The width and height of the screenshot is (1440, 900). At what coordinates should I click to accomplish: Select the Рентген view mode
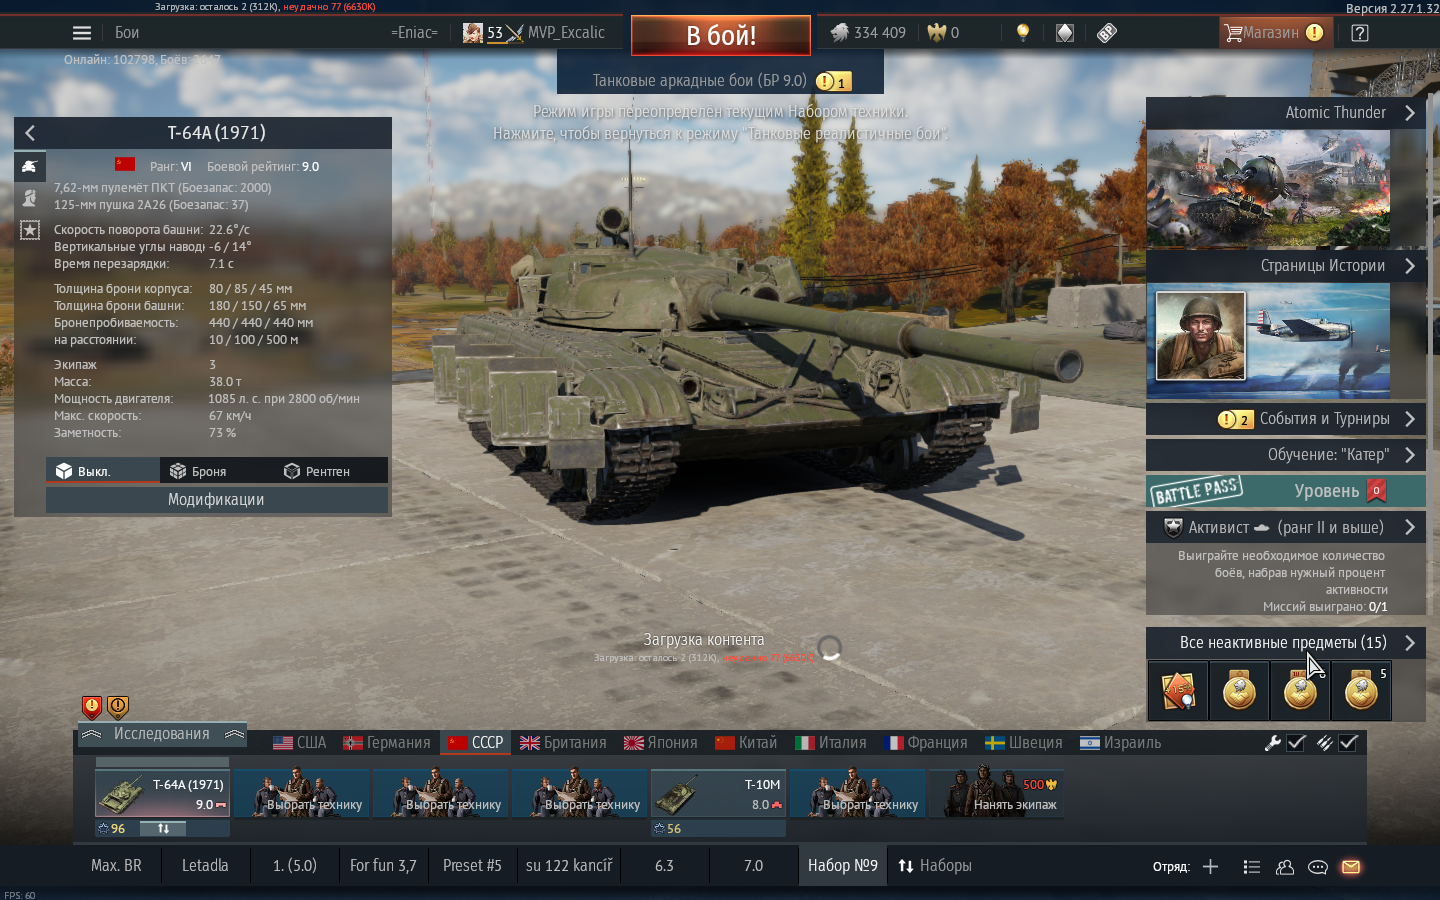[x=317, y=471]
